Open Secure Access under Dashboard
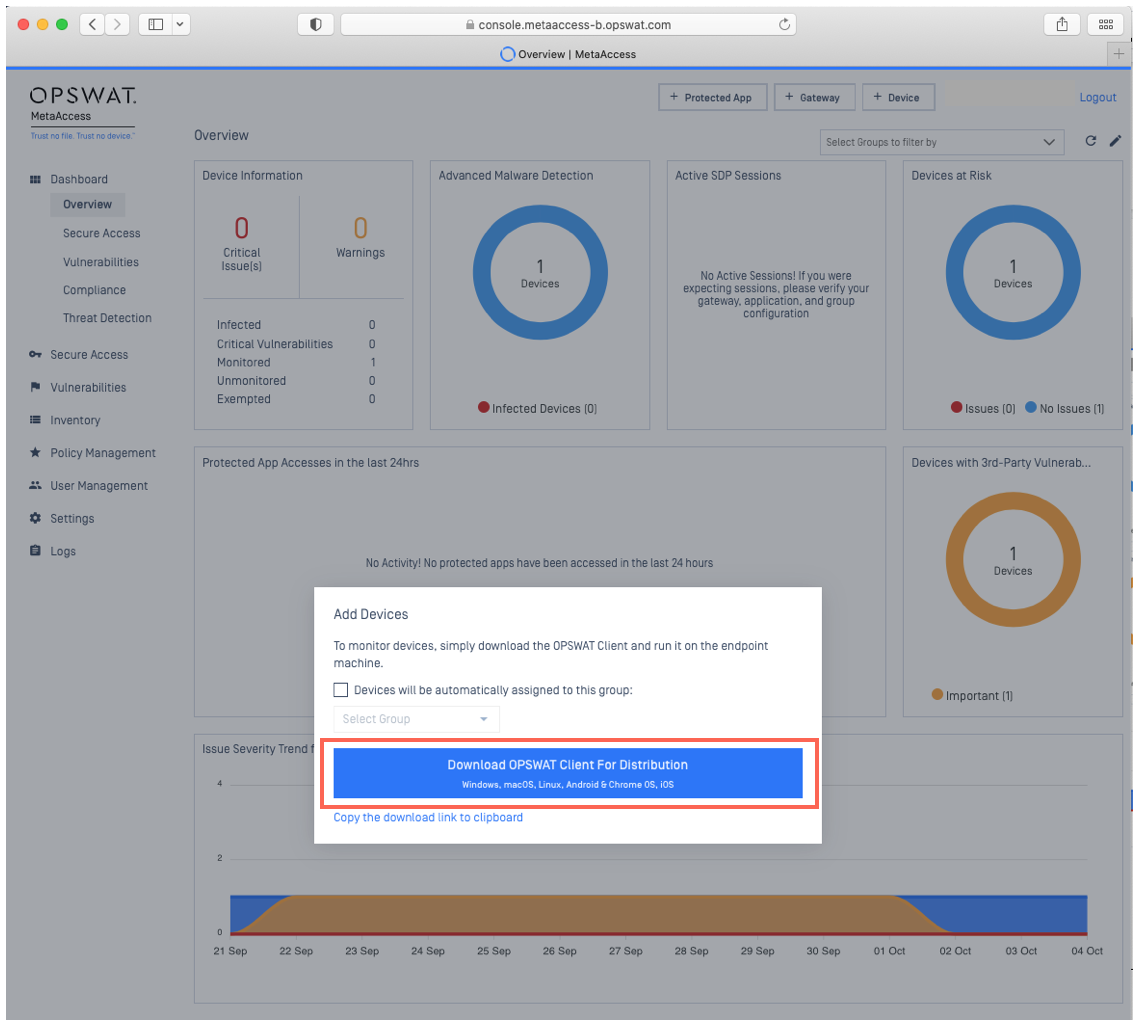Viewport: 1133px width, 1020px height. [102, 233]
